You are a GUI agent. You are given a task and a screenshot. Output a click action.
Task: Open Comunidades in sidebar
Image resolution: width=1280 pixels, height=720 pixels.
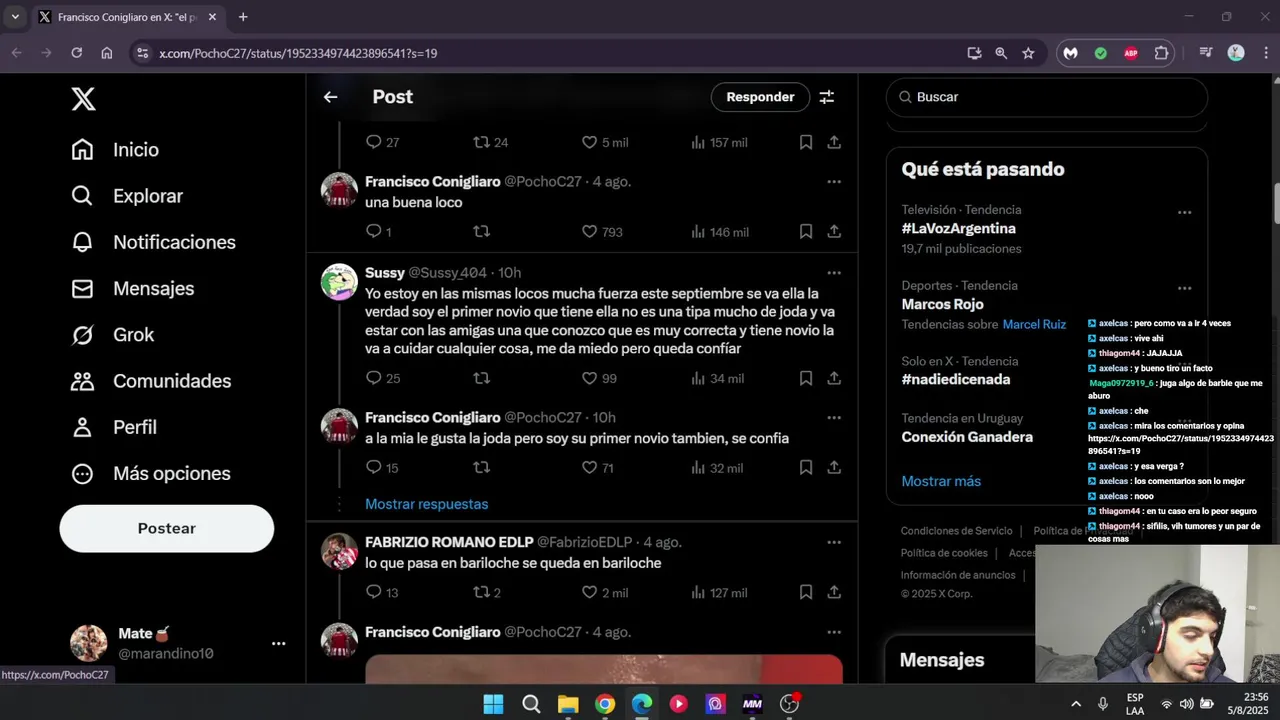pos(151,381)
